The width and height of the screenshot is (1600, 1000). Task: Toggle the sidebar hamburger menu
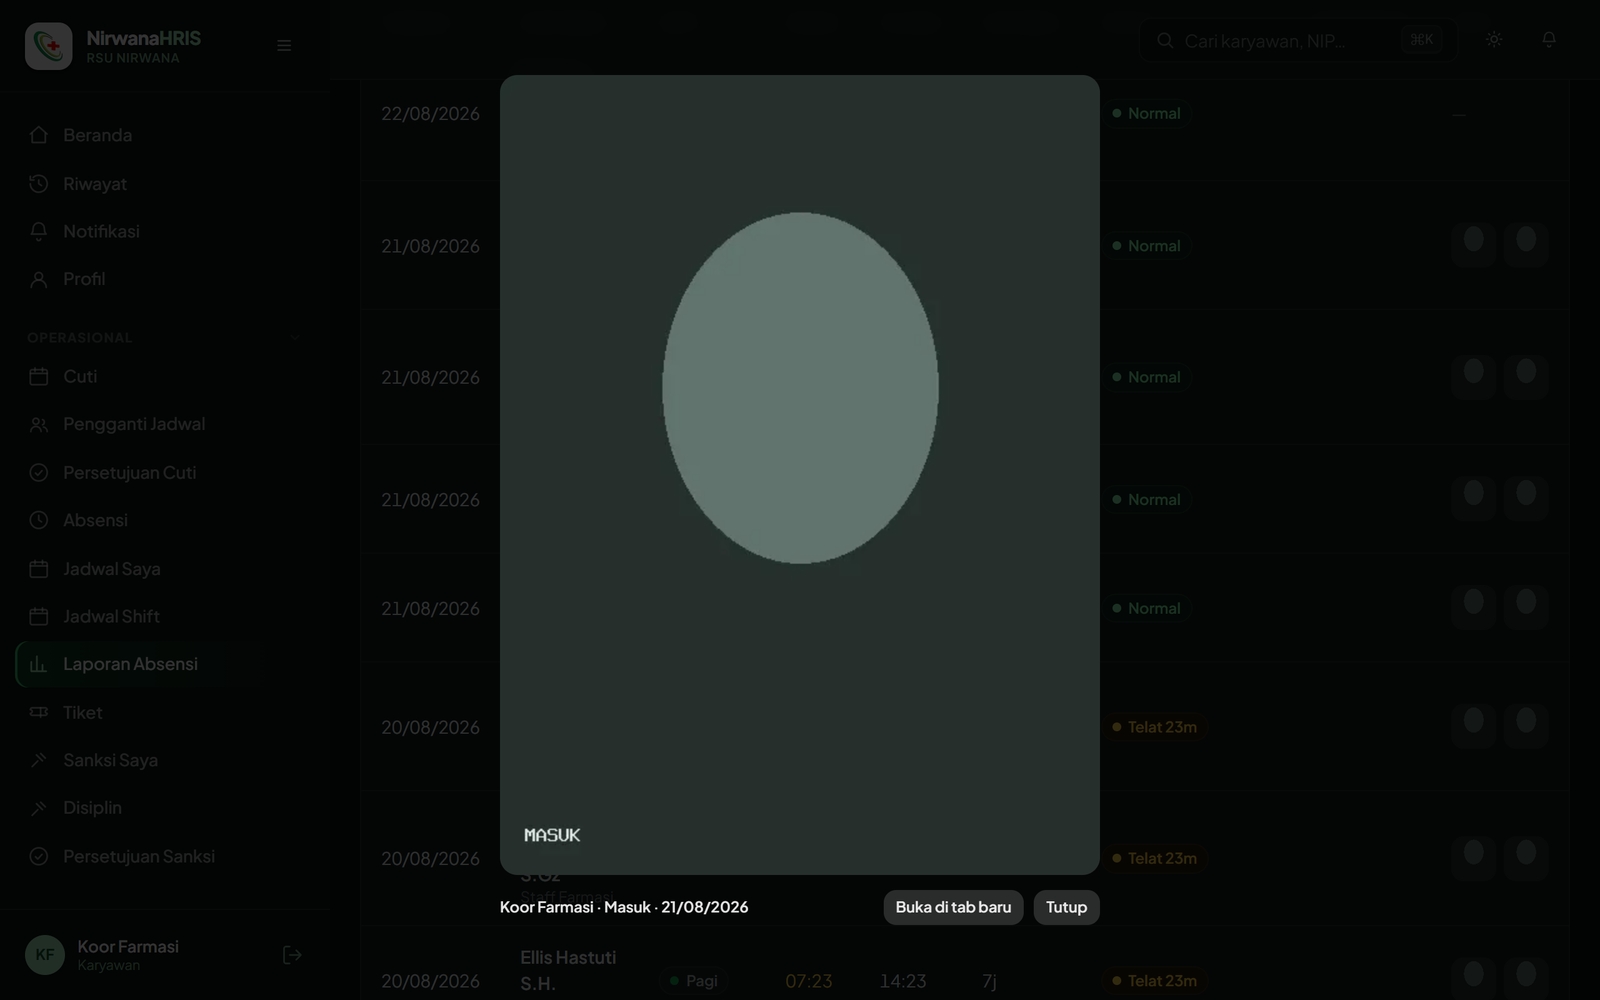284,45
